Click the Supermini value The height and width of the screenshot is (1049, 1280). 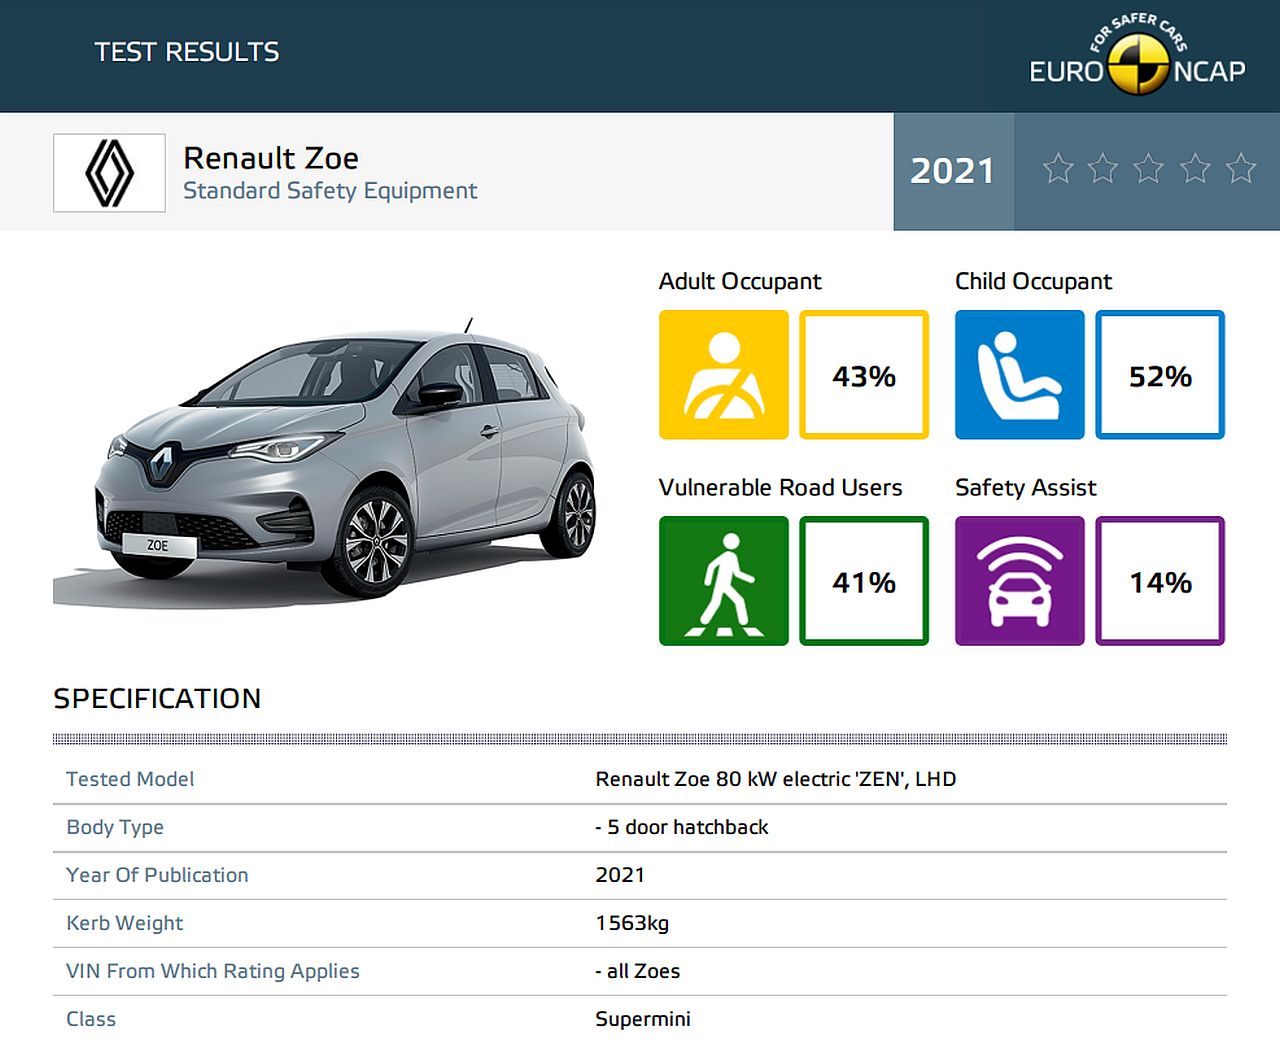(x=643, y=1019)
